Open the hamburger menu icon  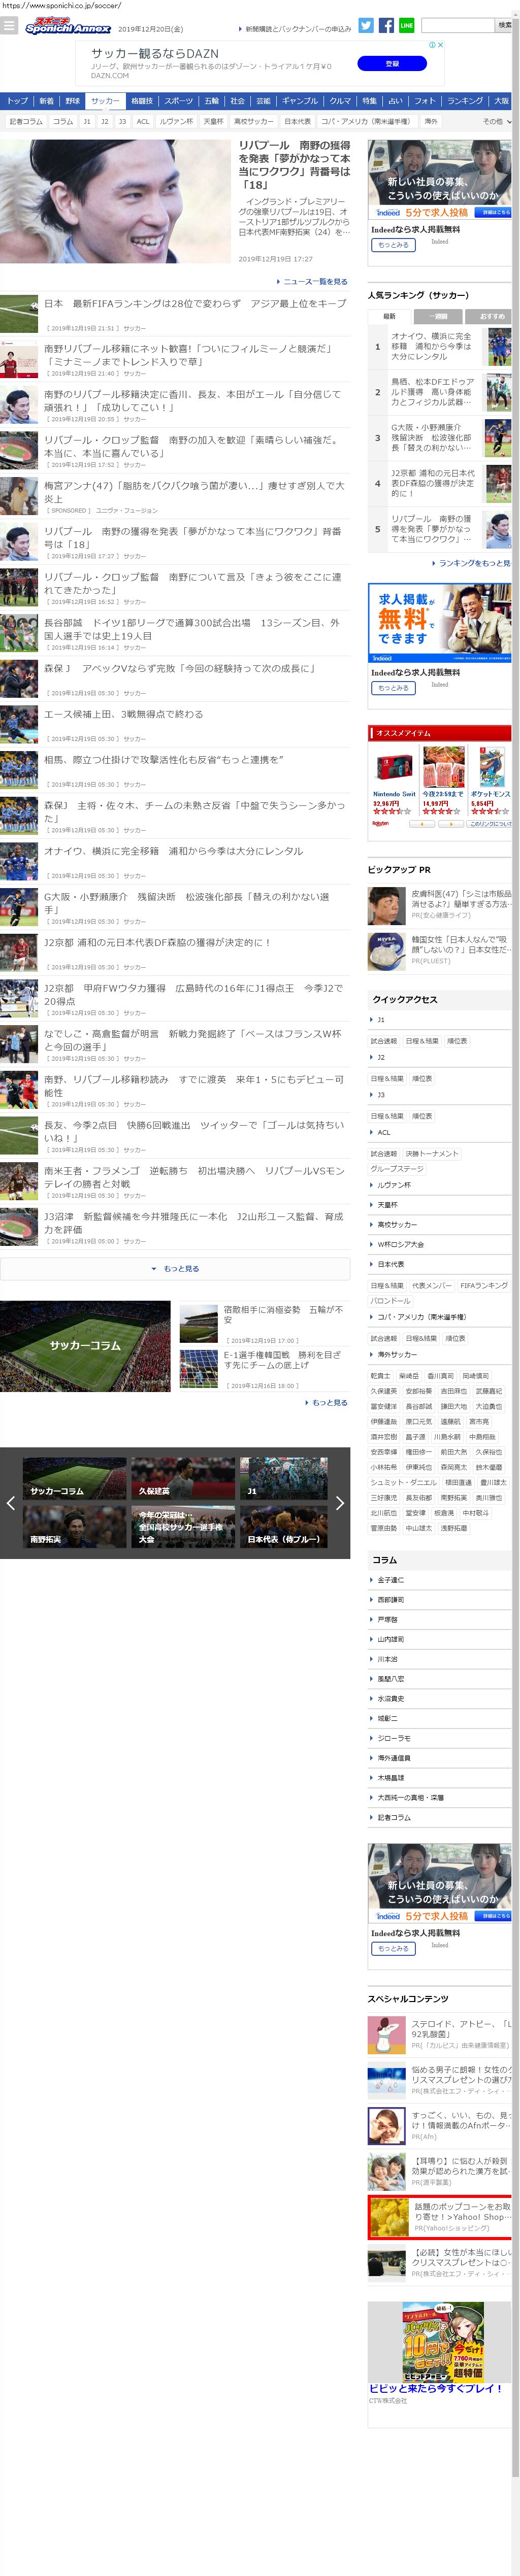[x=10, y=26]
